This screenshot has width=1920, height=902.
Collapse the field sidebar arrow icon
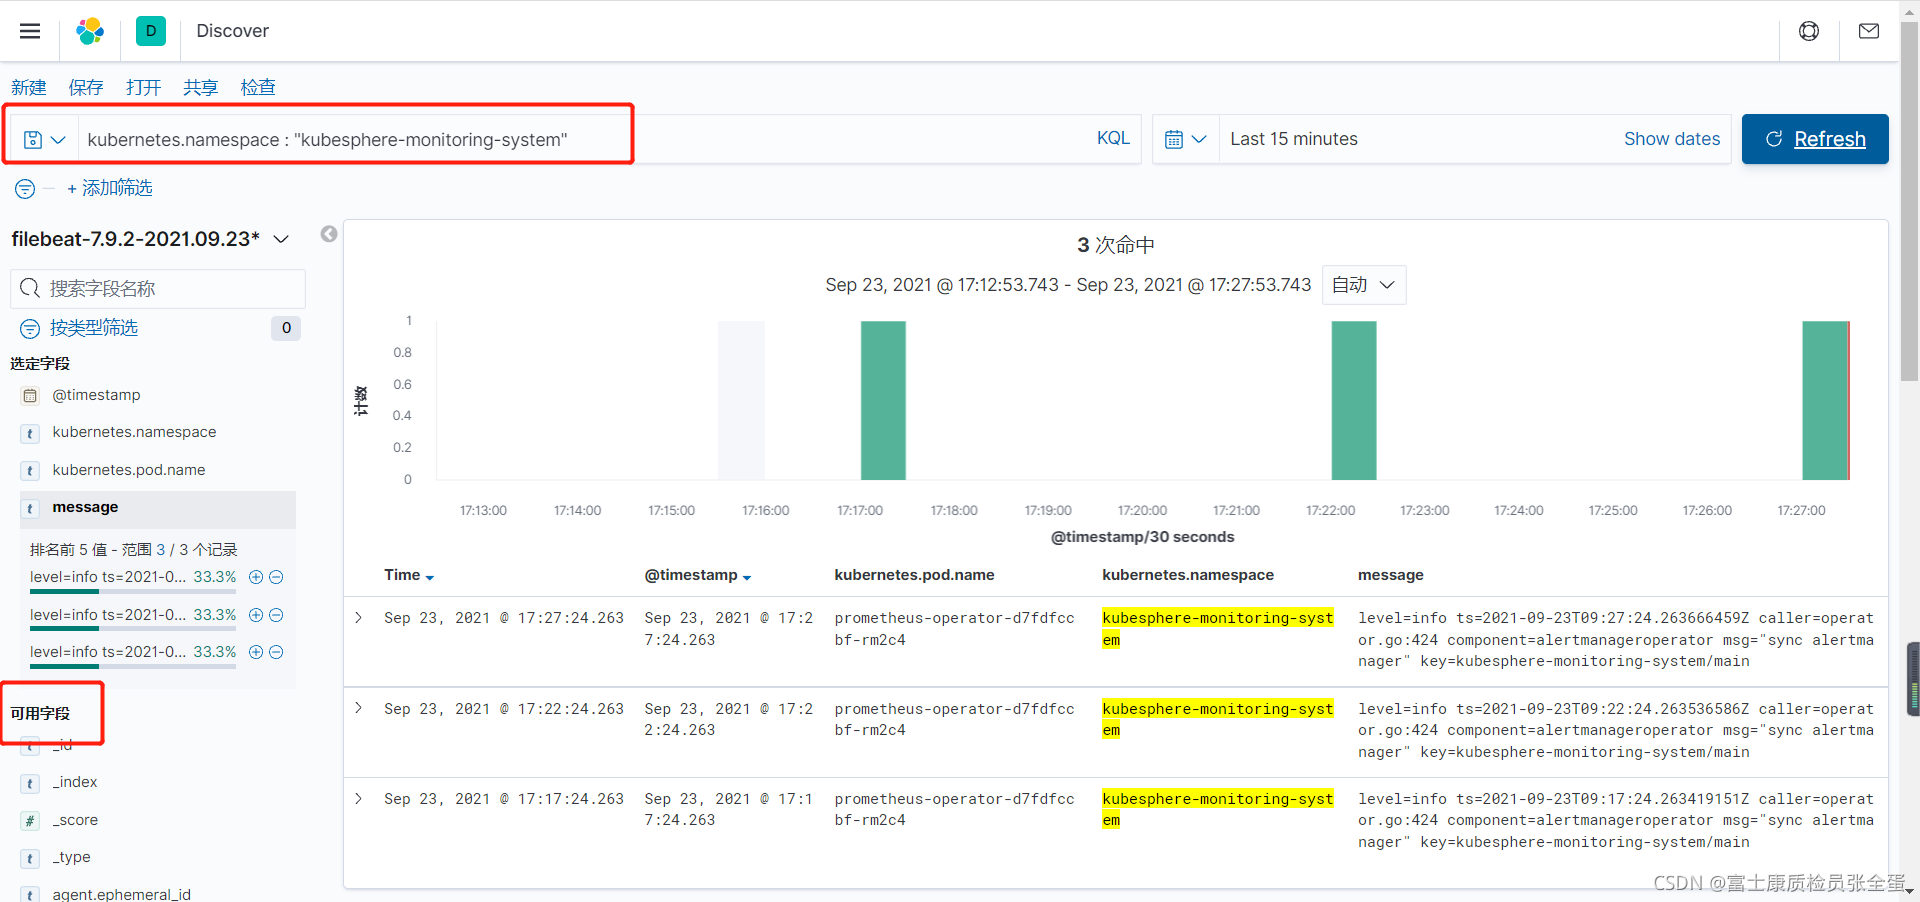pyautogui.click(x=329, y=234)
